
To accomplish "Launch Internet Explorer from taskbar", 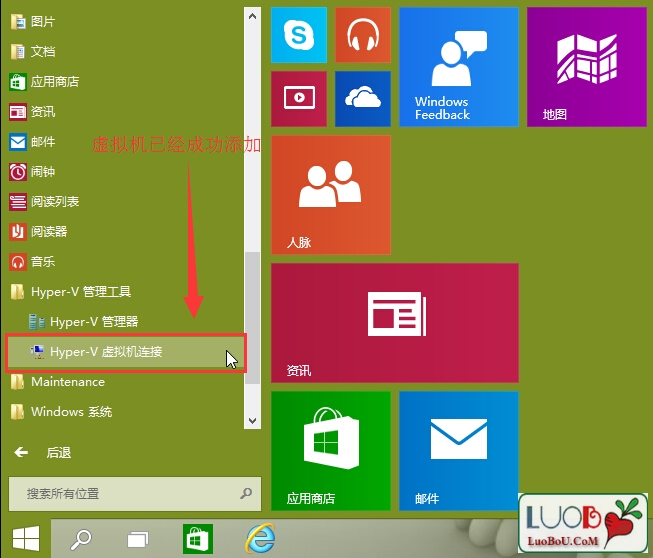I will [261, 538].
